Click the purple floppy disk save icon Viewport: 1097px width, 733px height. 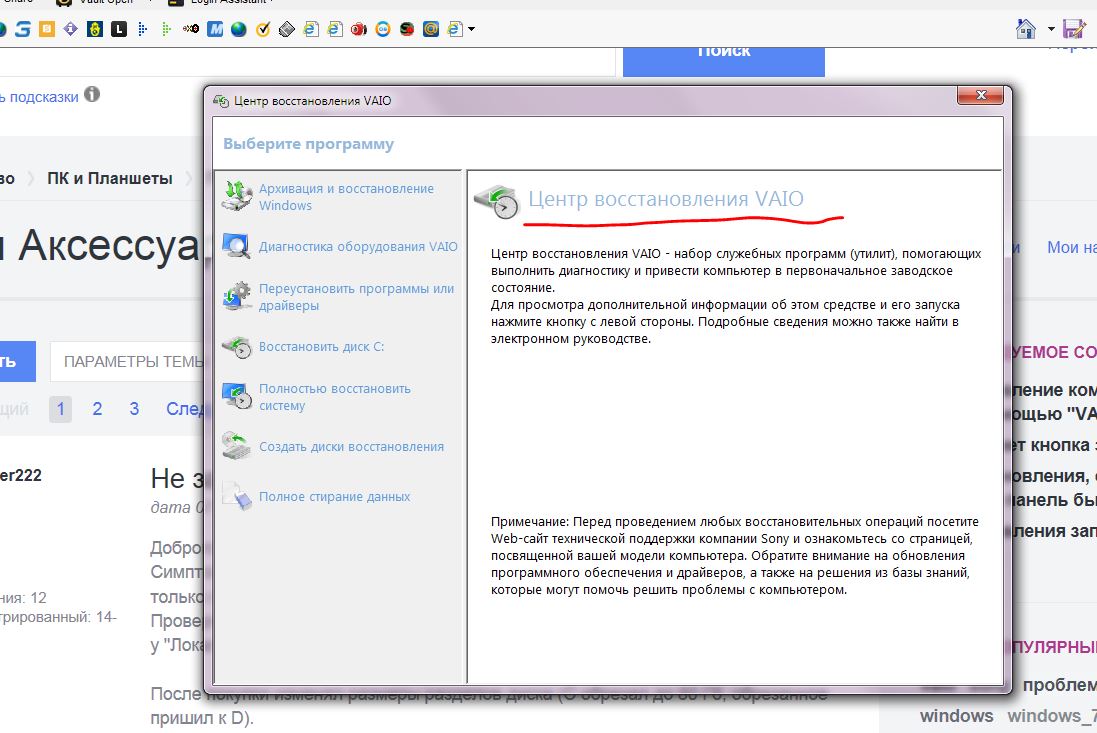(1074, 29)
